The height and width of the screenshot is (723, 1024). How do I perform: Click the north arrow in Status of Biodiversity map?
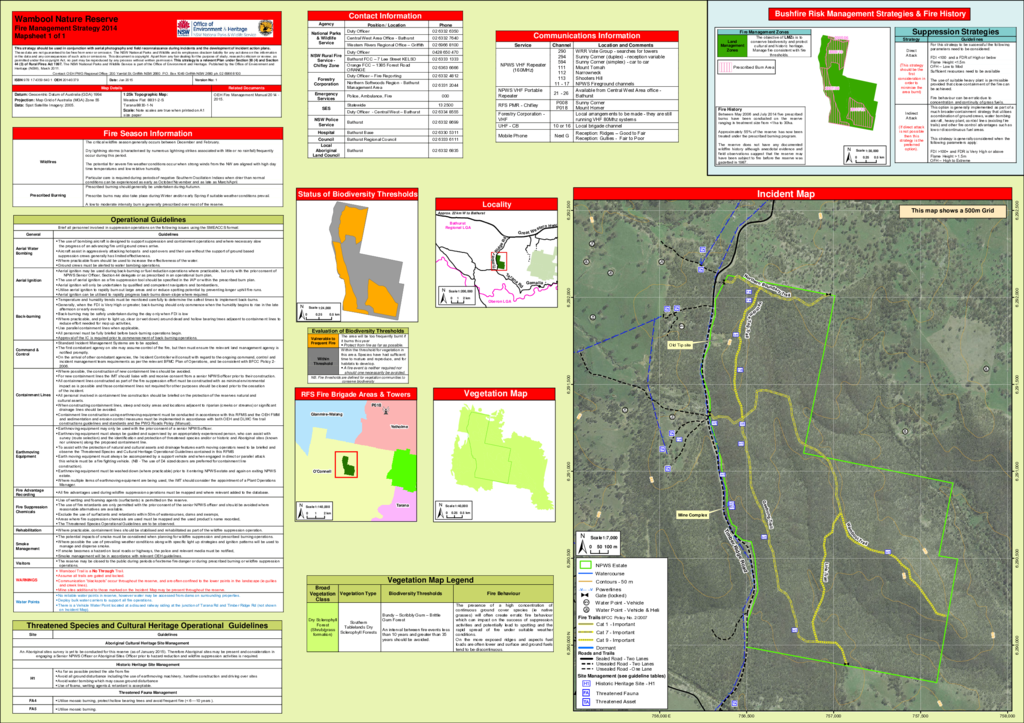[x=302, y=313]
